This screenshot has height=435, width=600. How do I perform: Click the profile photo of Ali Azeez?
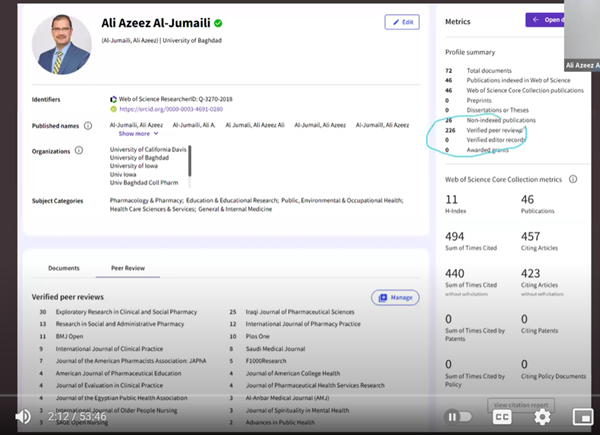pyautogui.click(x=62, y=44)
